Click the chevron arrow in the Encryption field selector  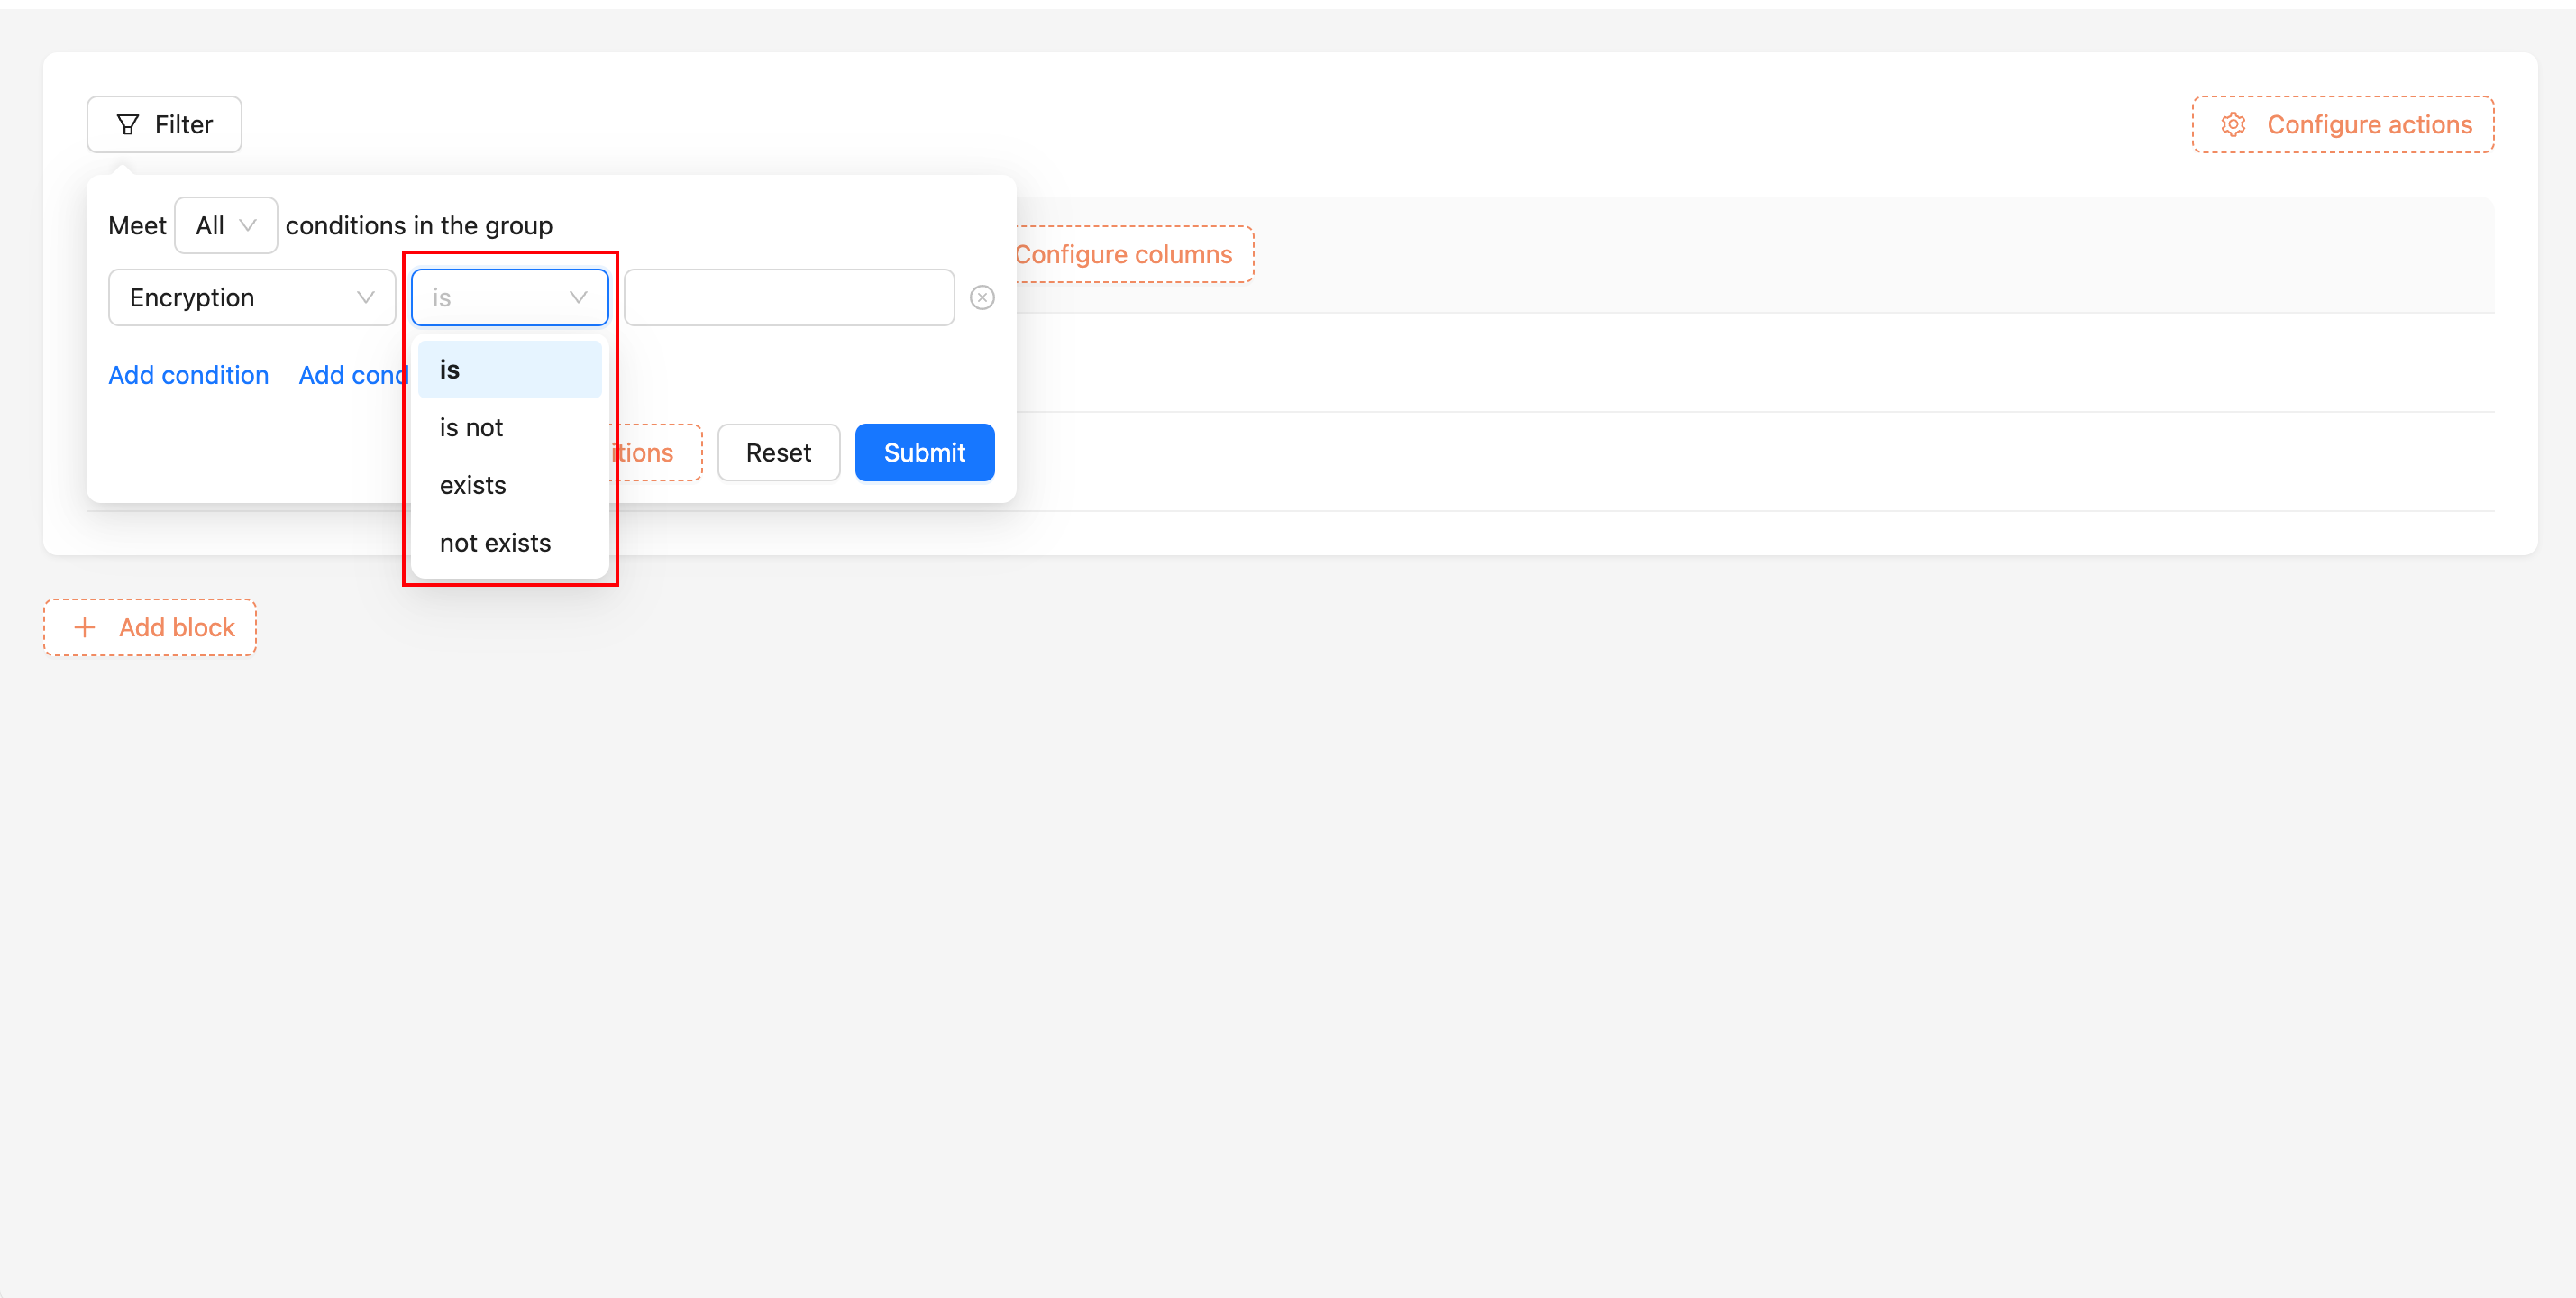point(365,297)
